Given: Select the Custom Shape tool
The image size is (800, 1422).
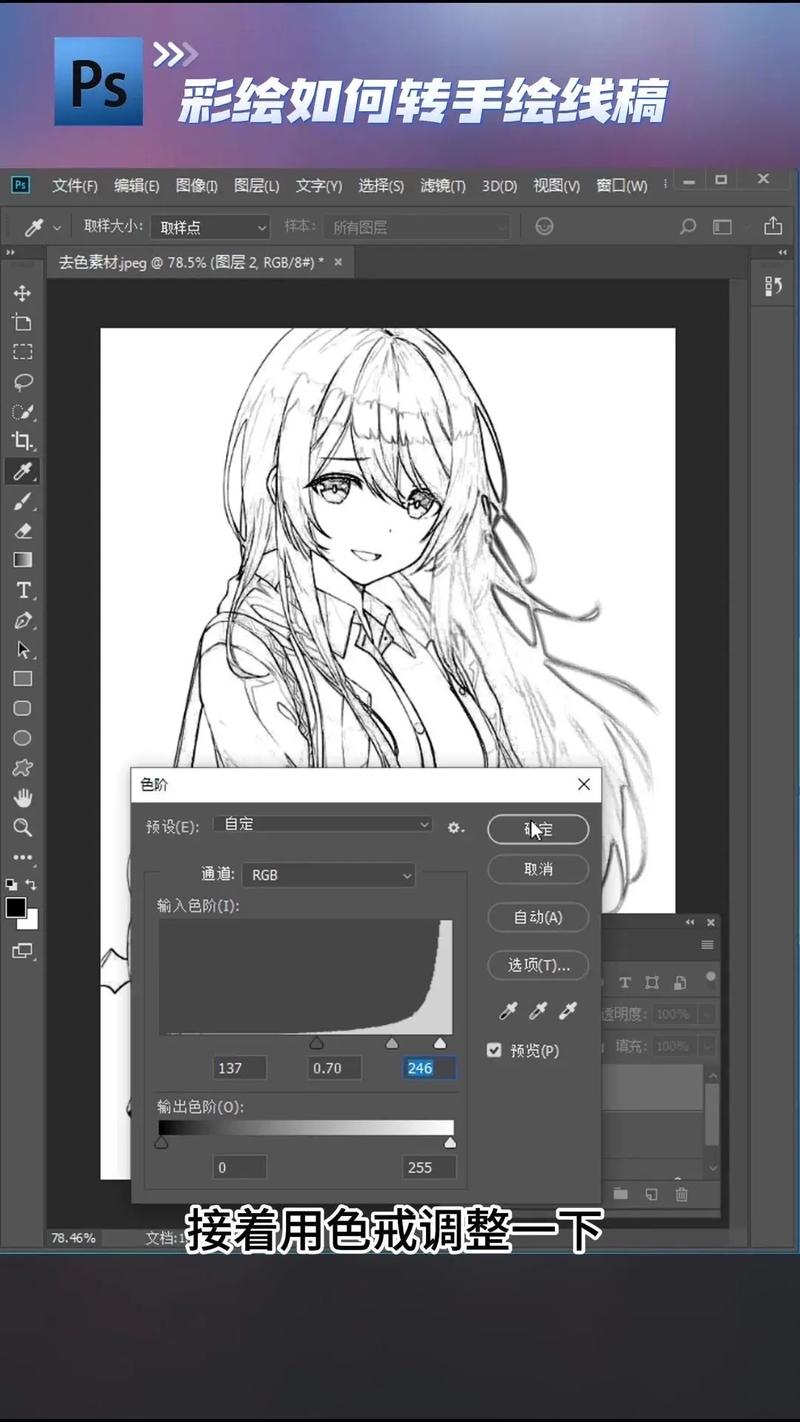Looking at the screenshot, I should click(x=22, y=768).
